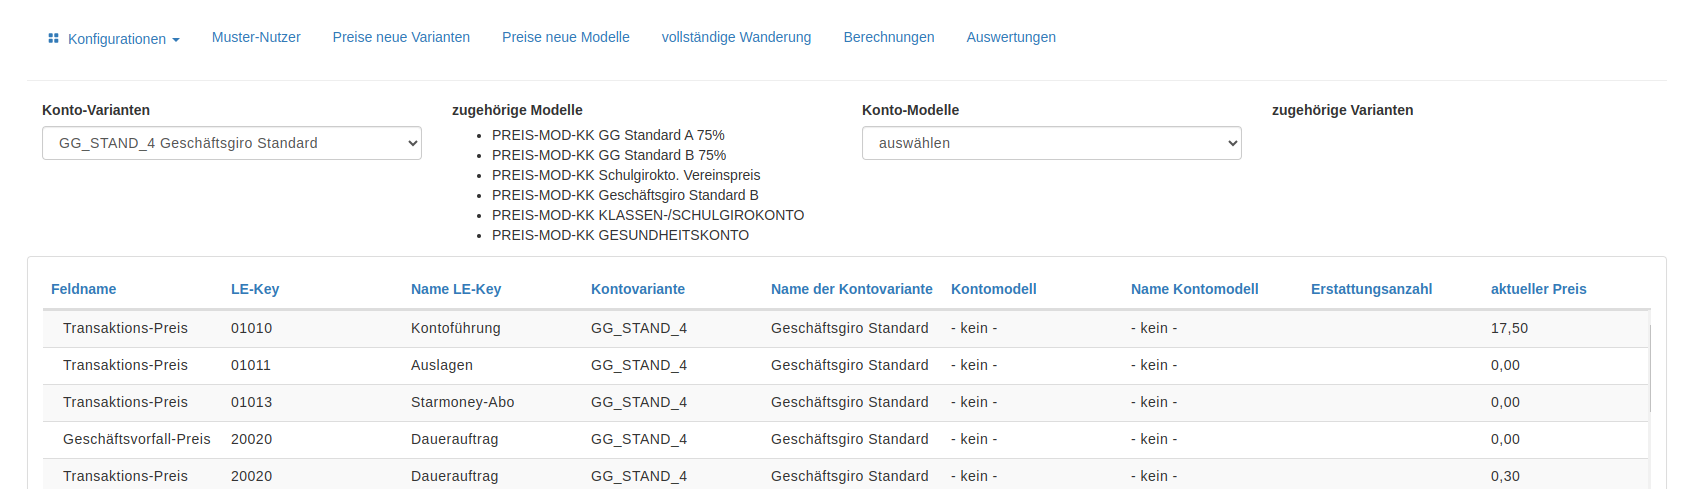This screenshot has height=489, width=1696.
Task: Sort by aktueller Preis column
Action: [x=1538, y=289]
